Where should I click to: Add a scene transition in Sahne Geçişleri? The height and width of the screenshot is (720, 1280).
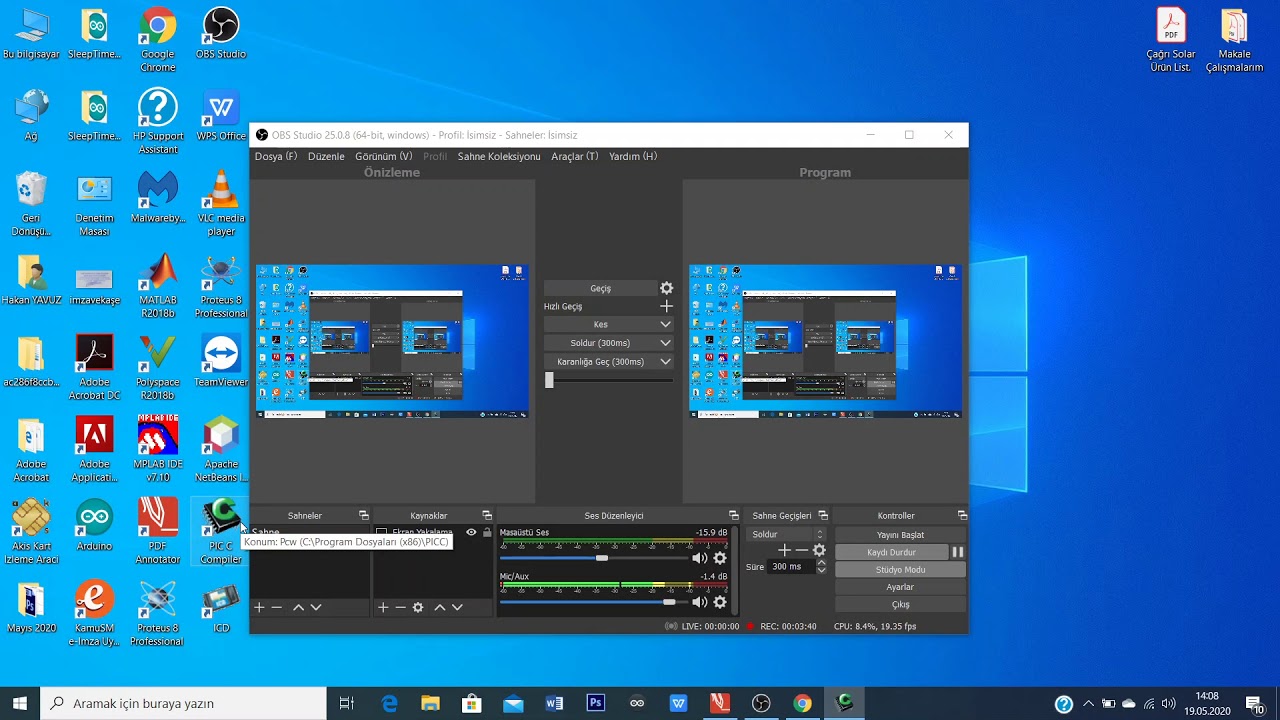tap(784, 550)
